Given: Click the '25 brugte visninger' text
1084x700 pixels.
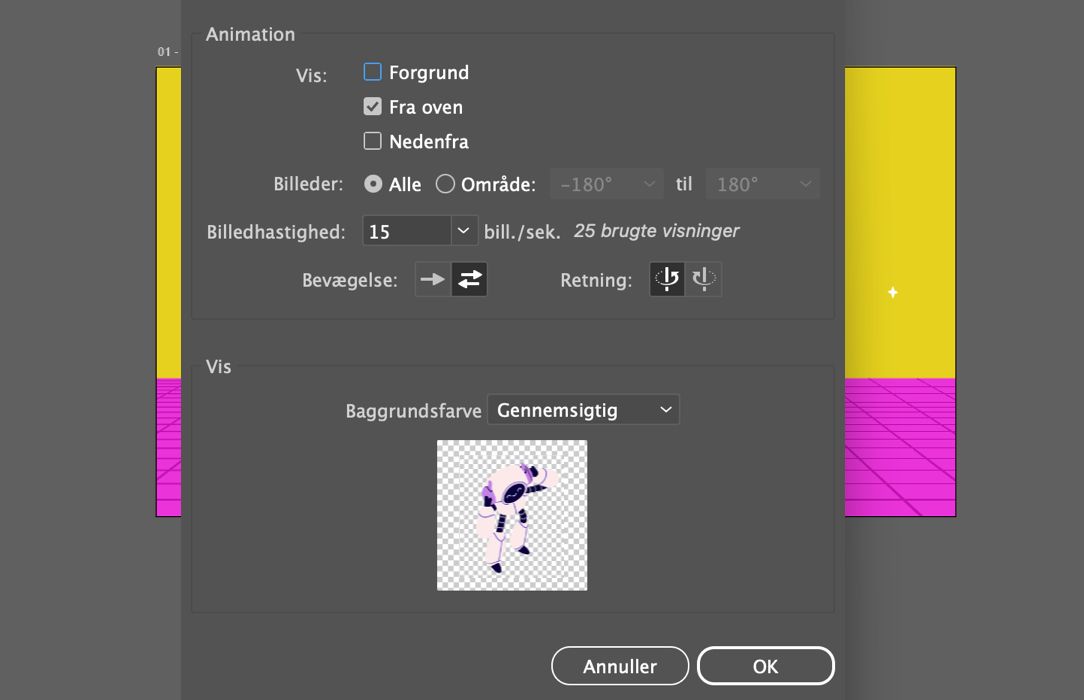Looking at the screenshot, I should coord(656,231).
